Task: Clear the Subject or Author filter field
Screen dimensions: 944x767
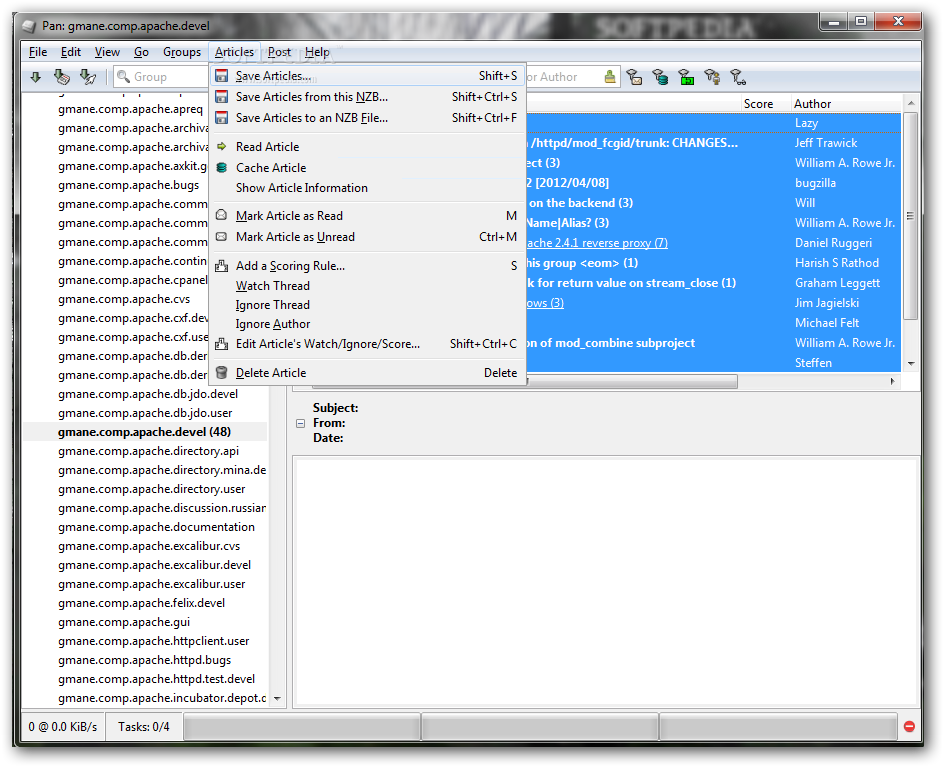Action: [x=610, y=76]
